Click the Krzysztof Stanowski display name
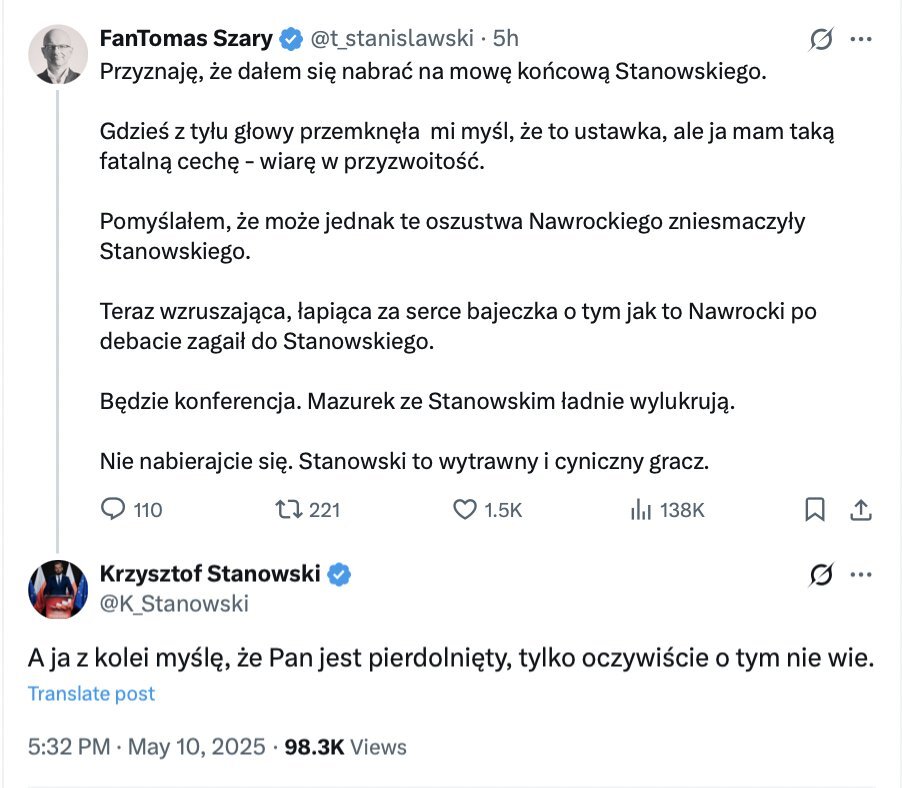The image size is (902, 788). click(210, 574)
